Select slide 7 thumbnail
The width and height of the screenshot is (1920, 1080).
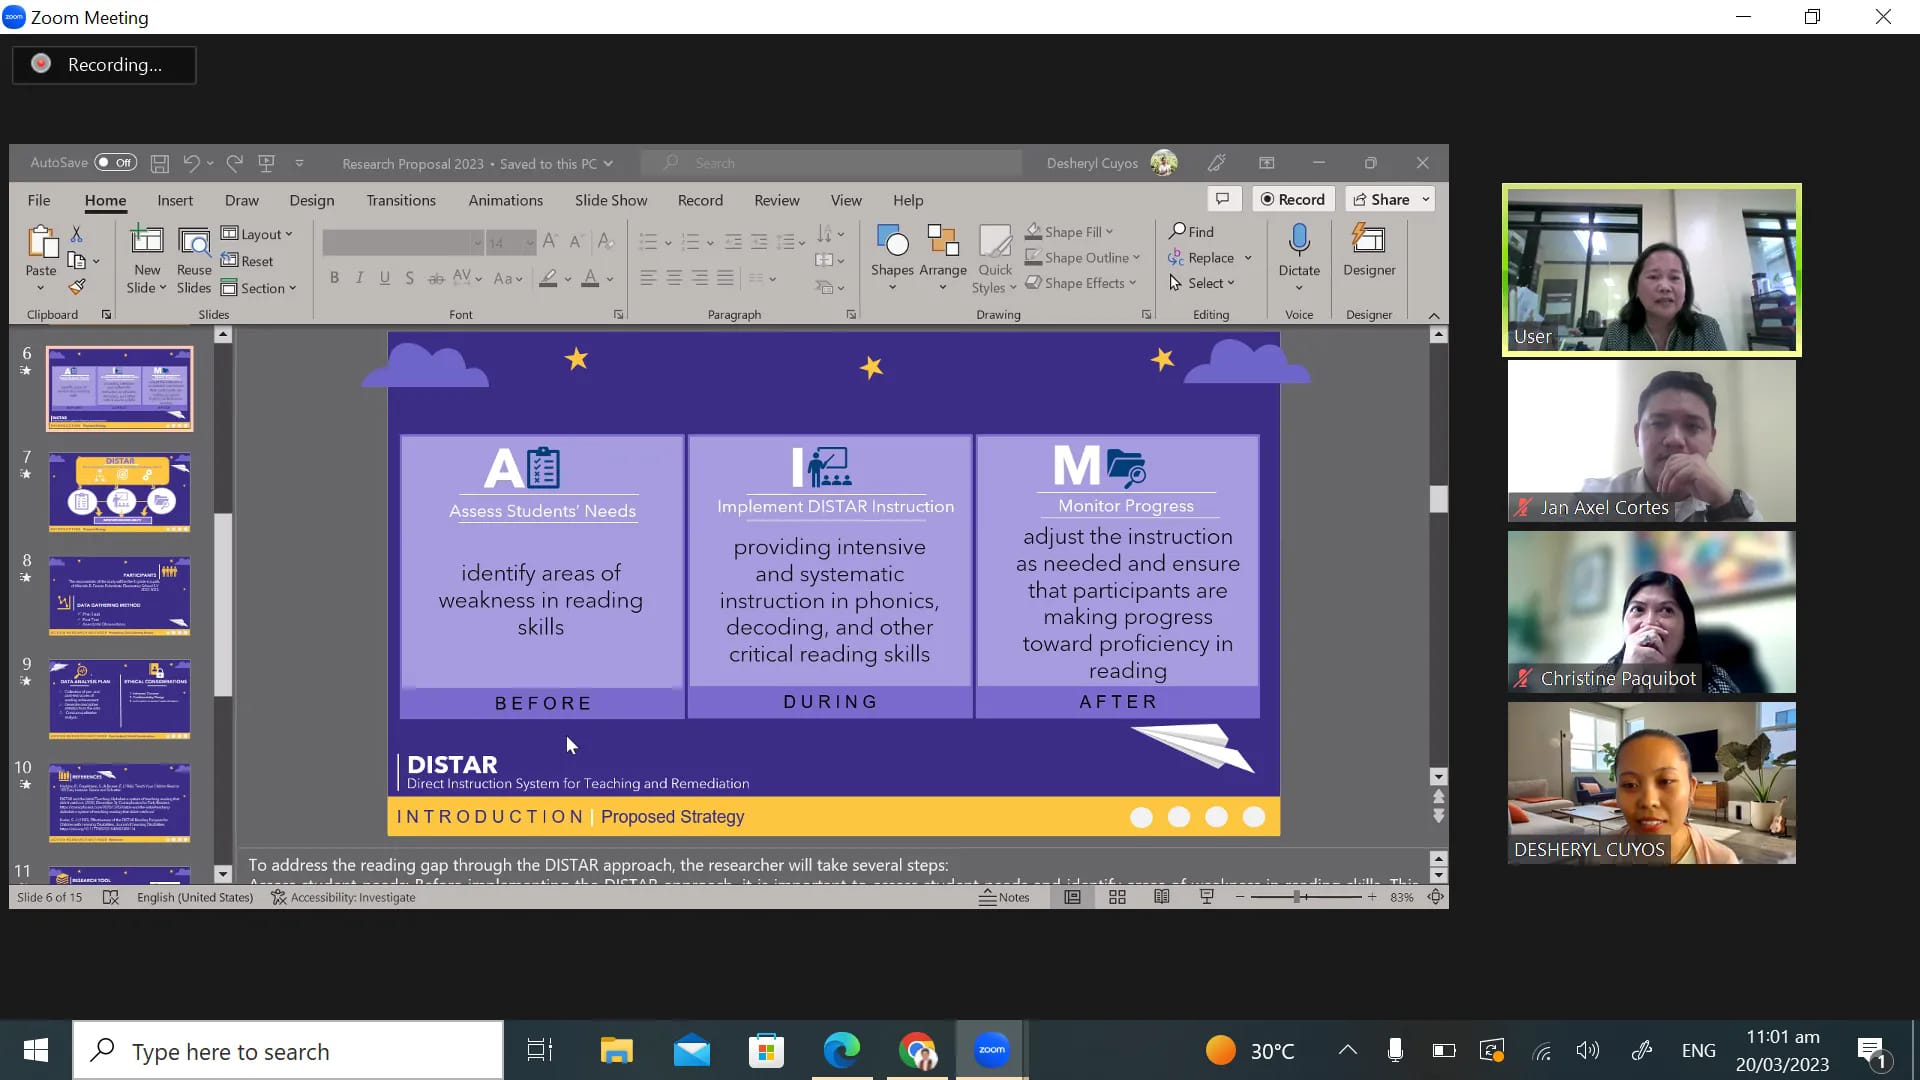pos(120,492)
